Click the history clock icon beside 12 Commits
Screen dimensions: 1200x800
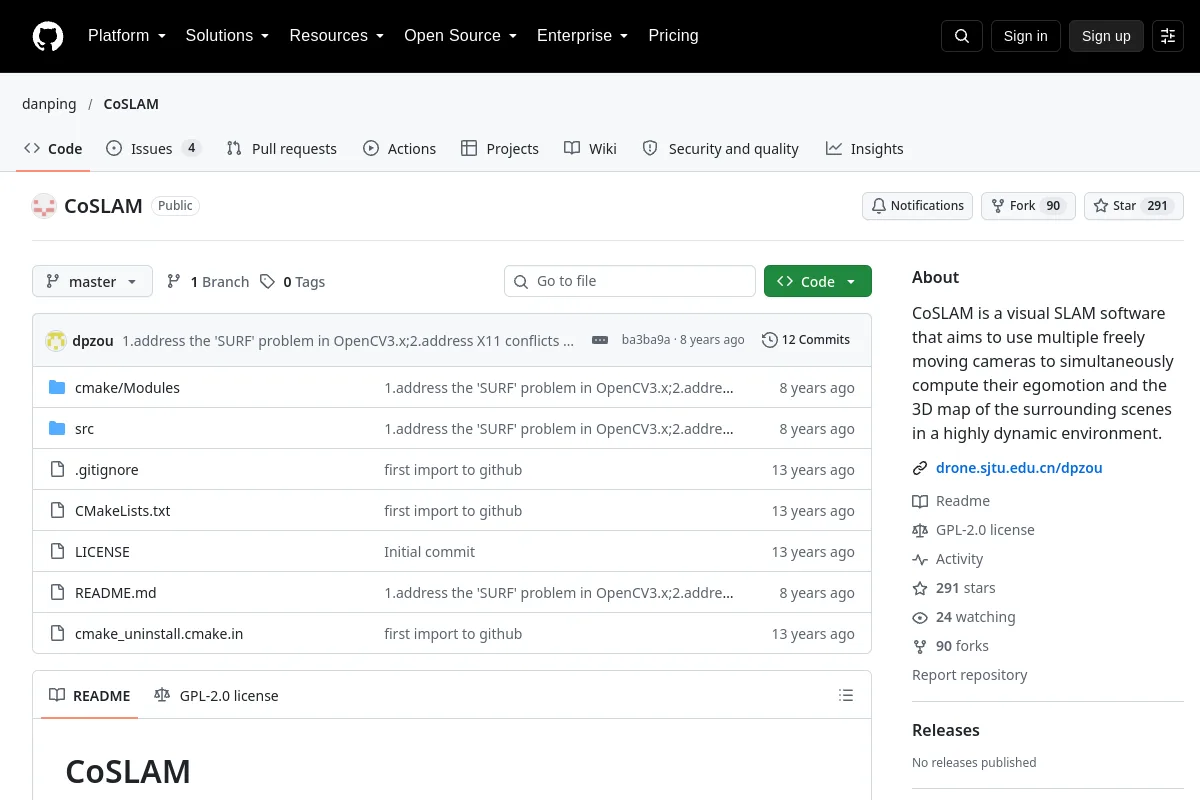point(769,340)
